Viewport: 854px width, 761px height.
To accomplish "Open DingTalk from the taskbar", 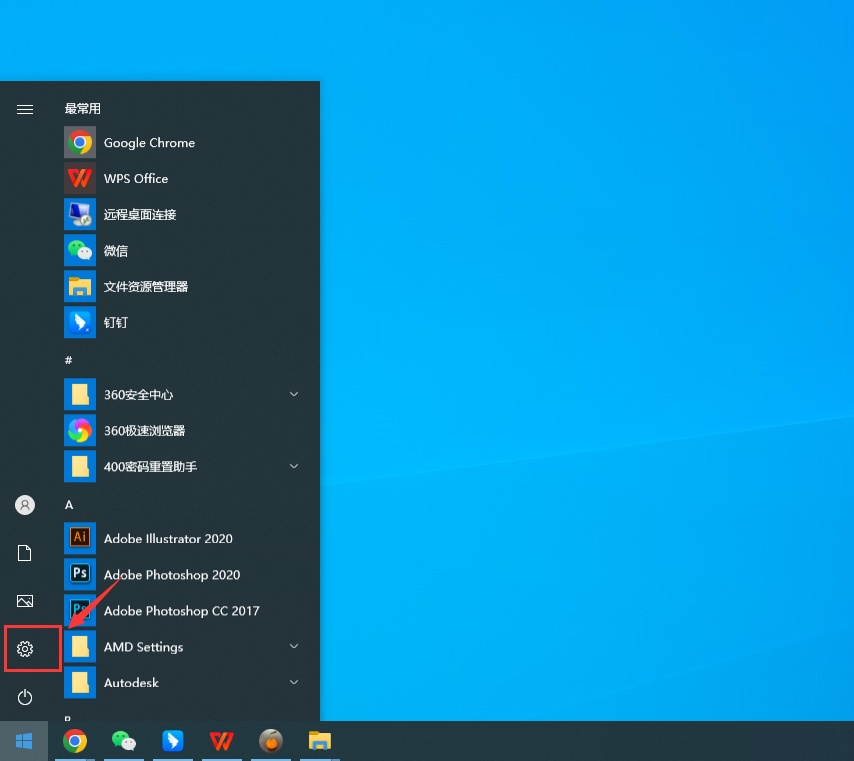I will (x=172, y=741).
